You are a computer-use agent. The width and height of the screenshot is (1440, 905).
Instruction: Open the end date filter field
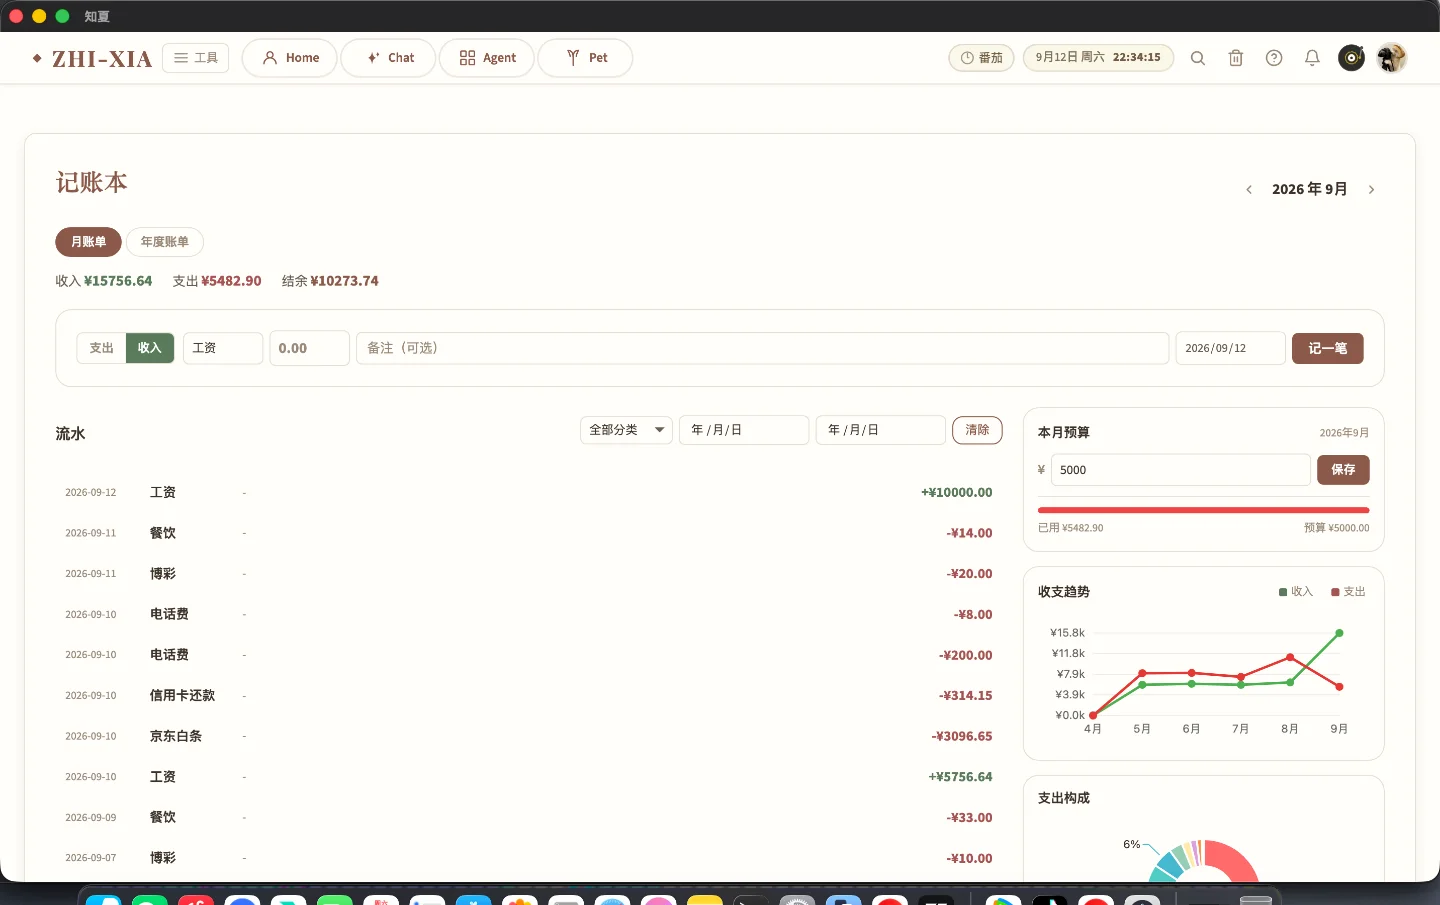(881, 430)
